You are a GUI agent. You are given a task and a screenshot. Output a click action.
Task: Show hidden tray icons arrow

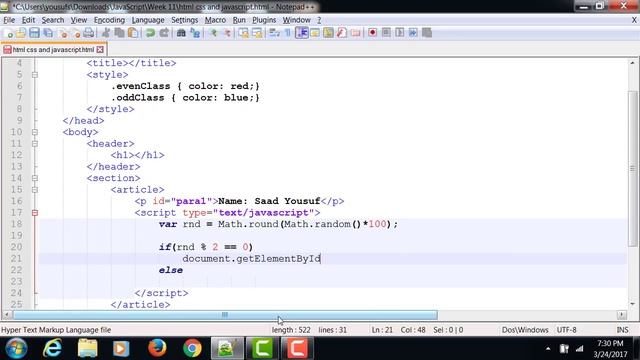pos(548,349)
